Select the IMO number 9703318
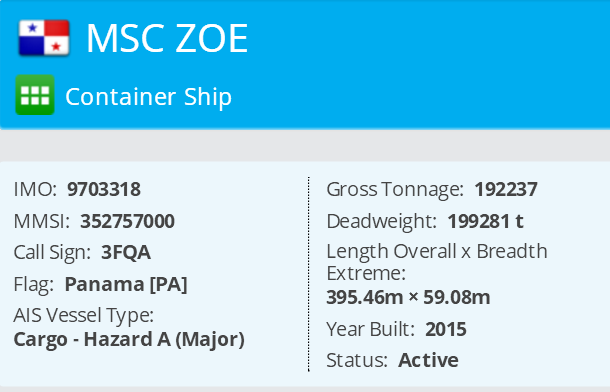The image size is (610, 392). pyautogui.click(x=104, y=189)
